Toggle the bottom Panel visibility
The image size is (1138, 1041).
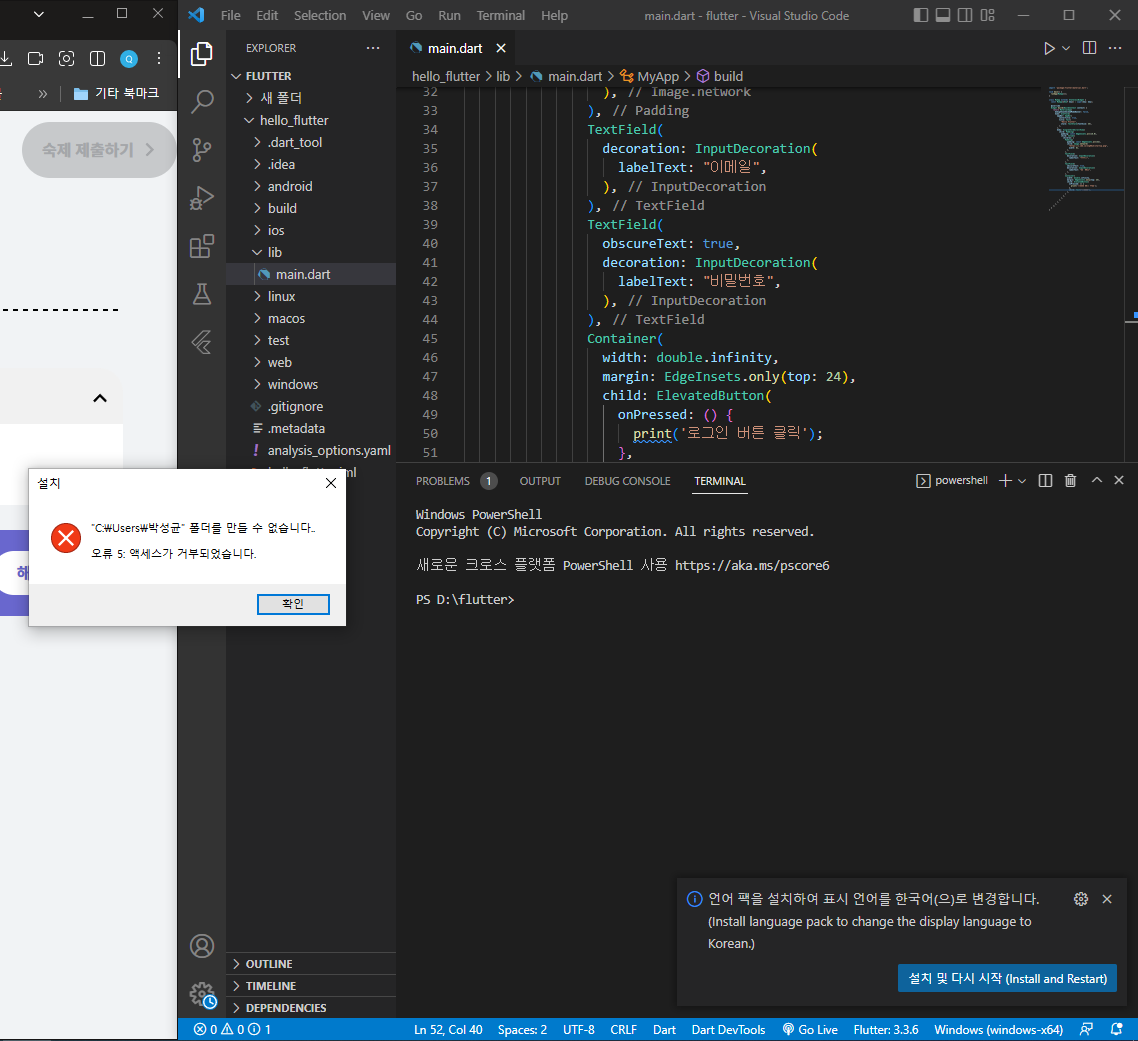(943, 15)
